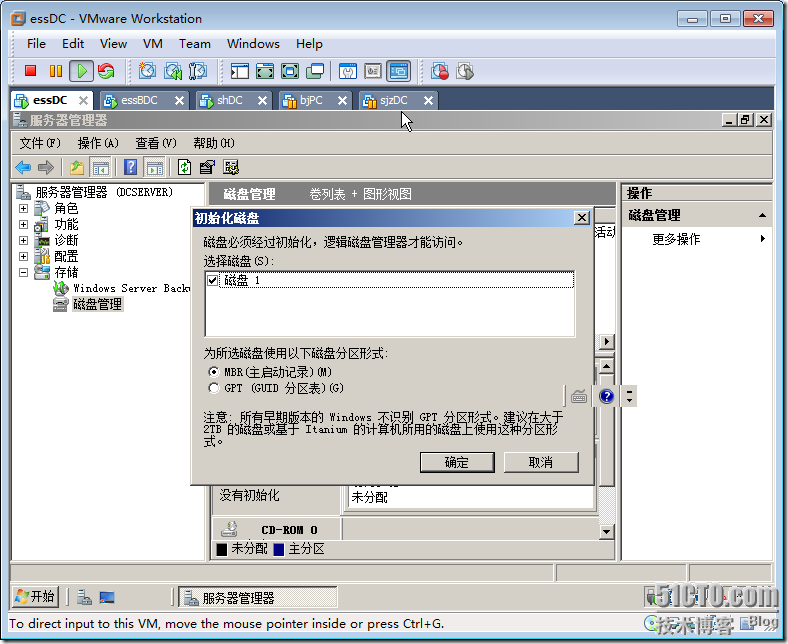Switch to the essBDC tab
788x644 pixels.
(x=139, y=101)
